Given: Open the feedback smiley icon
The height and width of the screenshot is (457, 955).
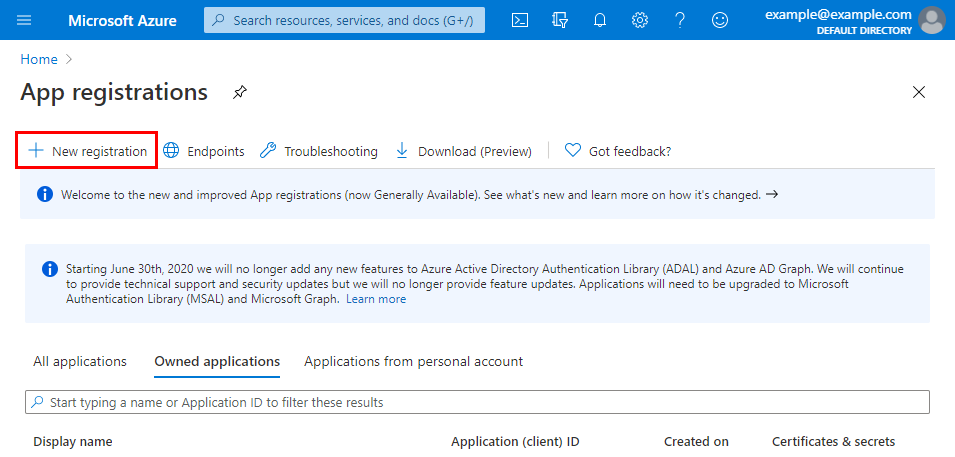Looking at the screenshot, I should pos(720,20).
